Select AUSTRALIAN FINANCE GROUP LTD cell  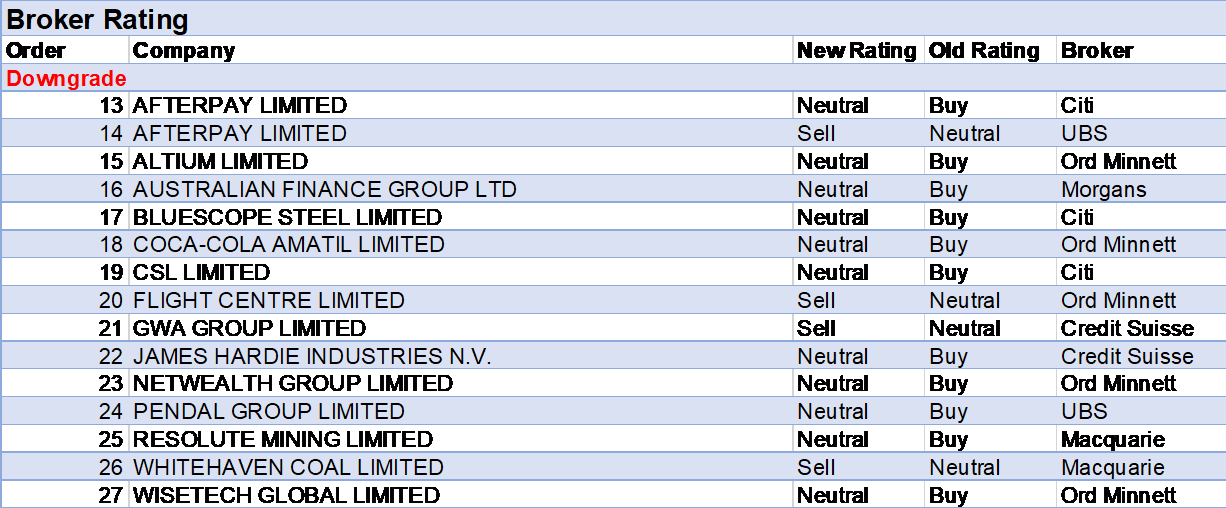pos(325,190)
